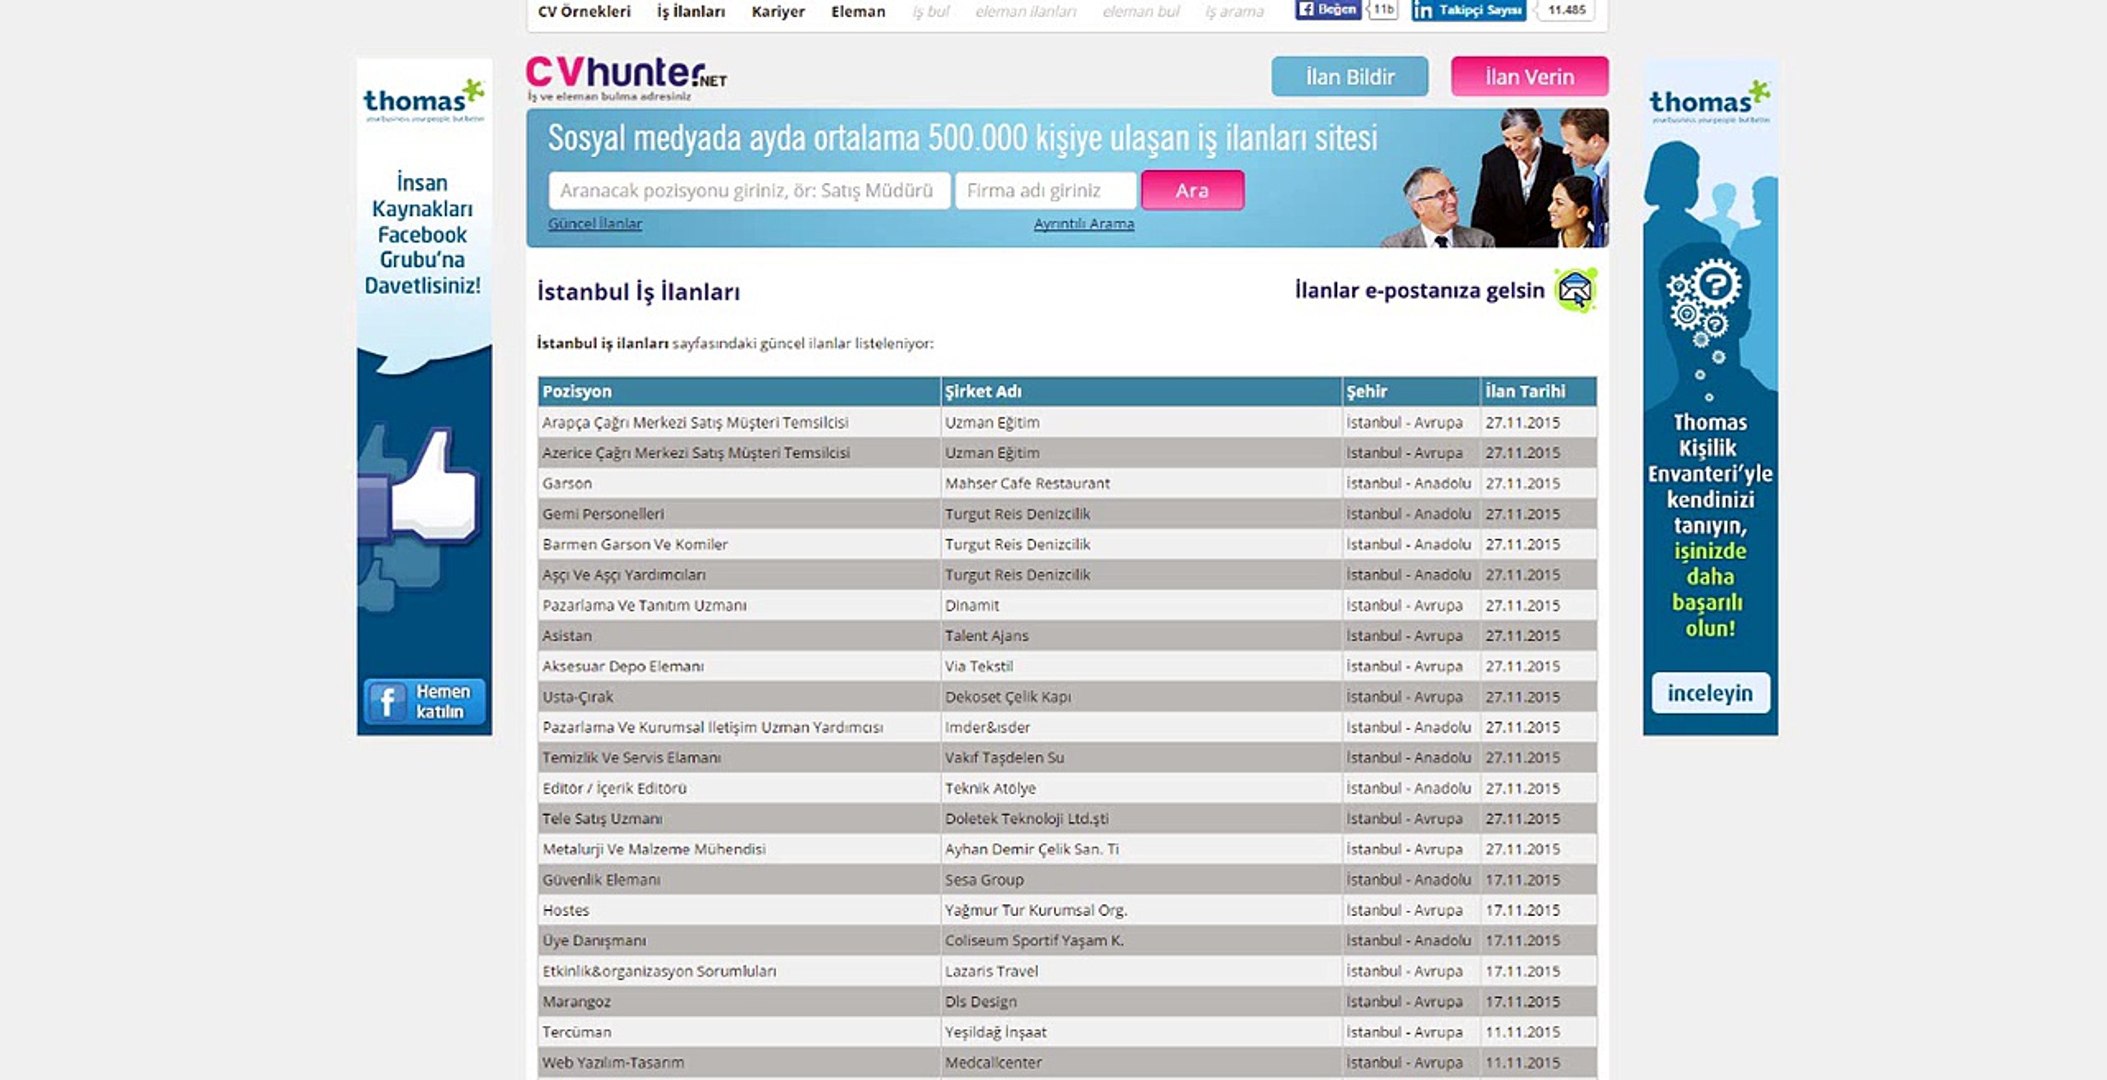Open the Ayrıntılı Arama link

[x=1083, y=224]
